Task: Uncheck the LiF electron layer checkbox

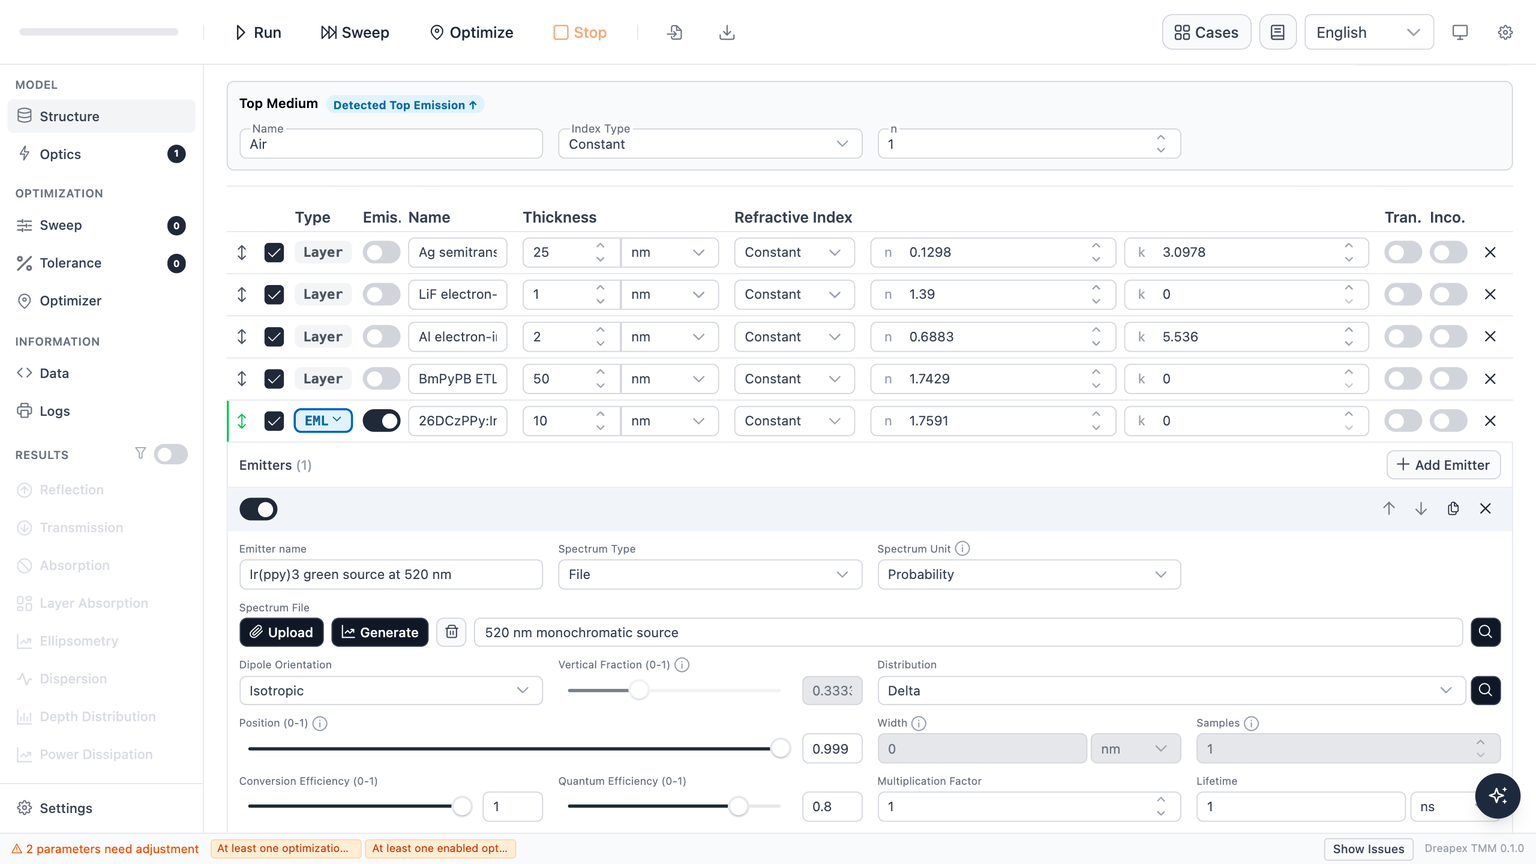Action: tap(274, 294)
